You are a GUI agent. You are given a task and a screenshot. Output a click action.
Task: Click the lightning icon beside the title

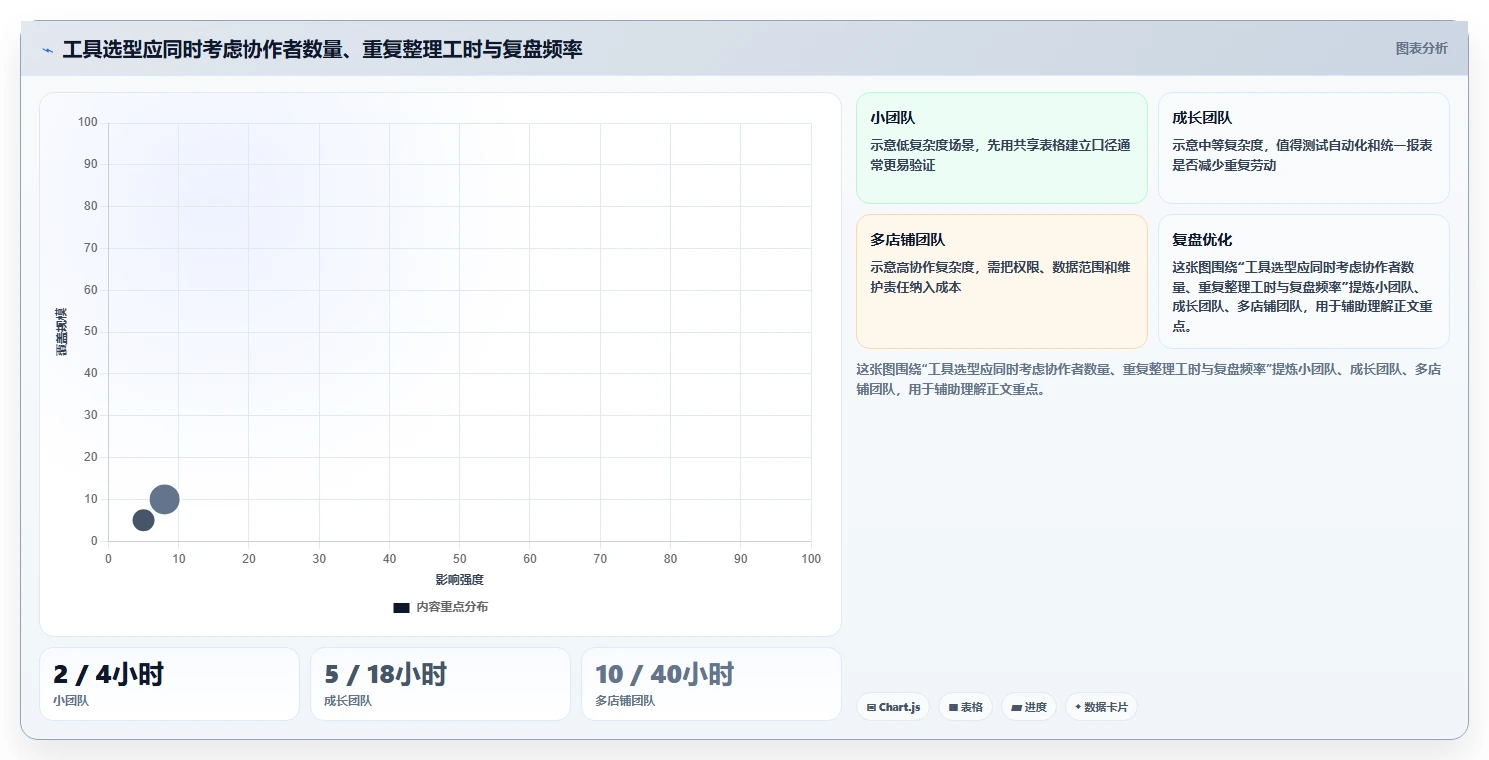pos(47,50)
